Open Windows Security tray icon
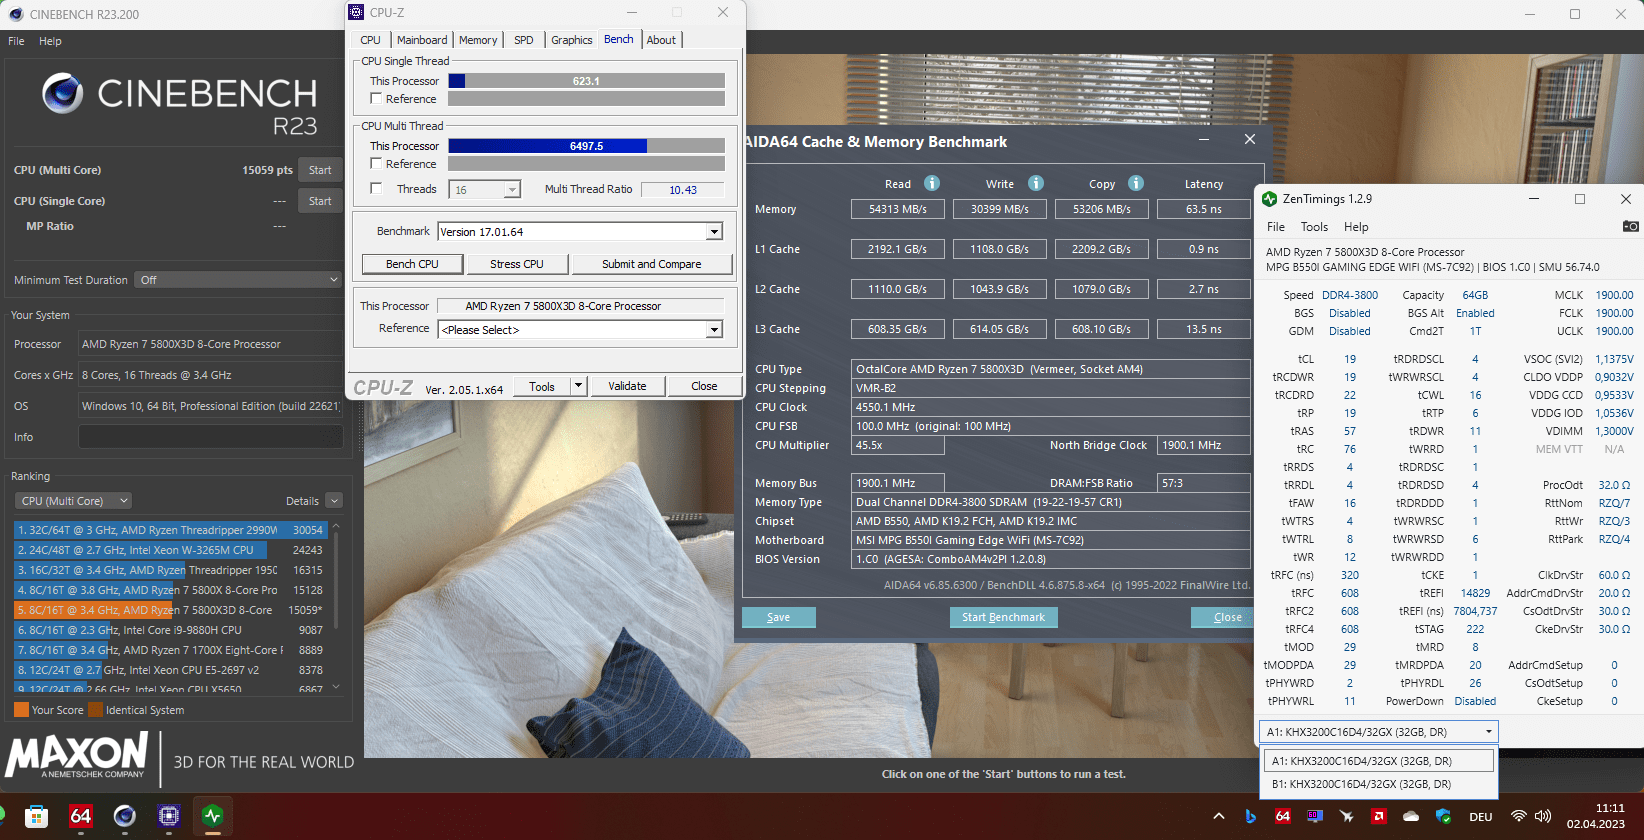Image resolution: width=1644 pixels, height=840 pixels. tap(1443, 816)
